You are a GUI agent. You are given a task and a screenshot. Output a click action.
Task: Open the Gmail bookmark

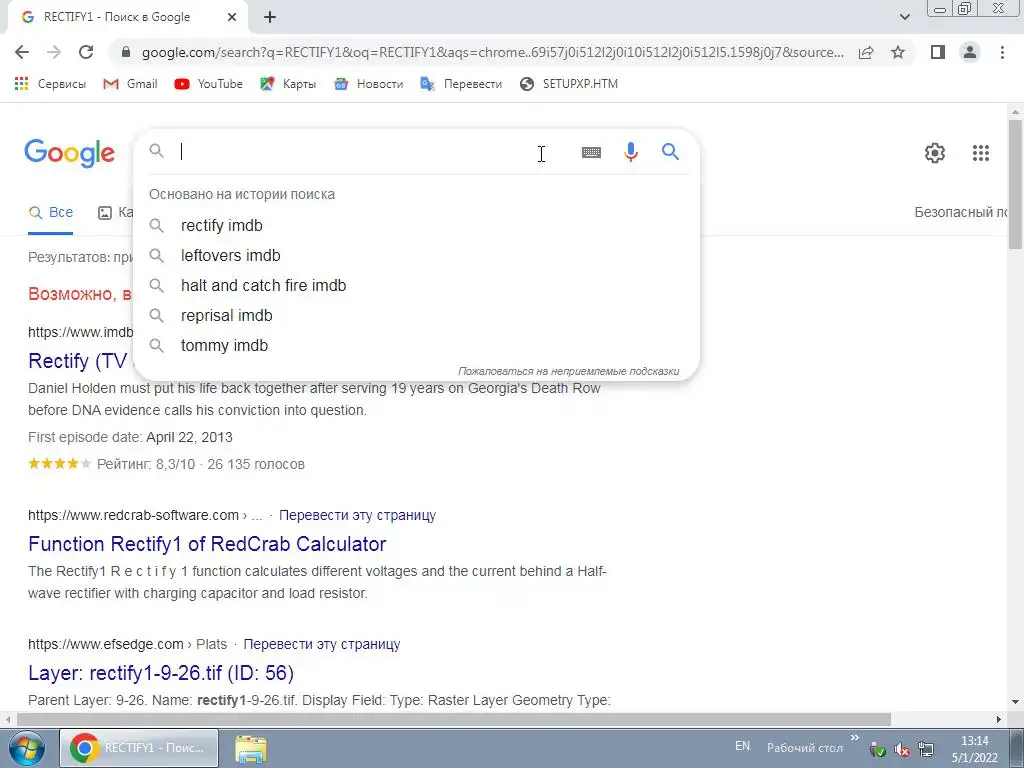tap(131, 84)
